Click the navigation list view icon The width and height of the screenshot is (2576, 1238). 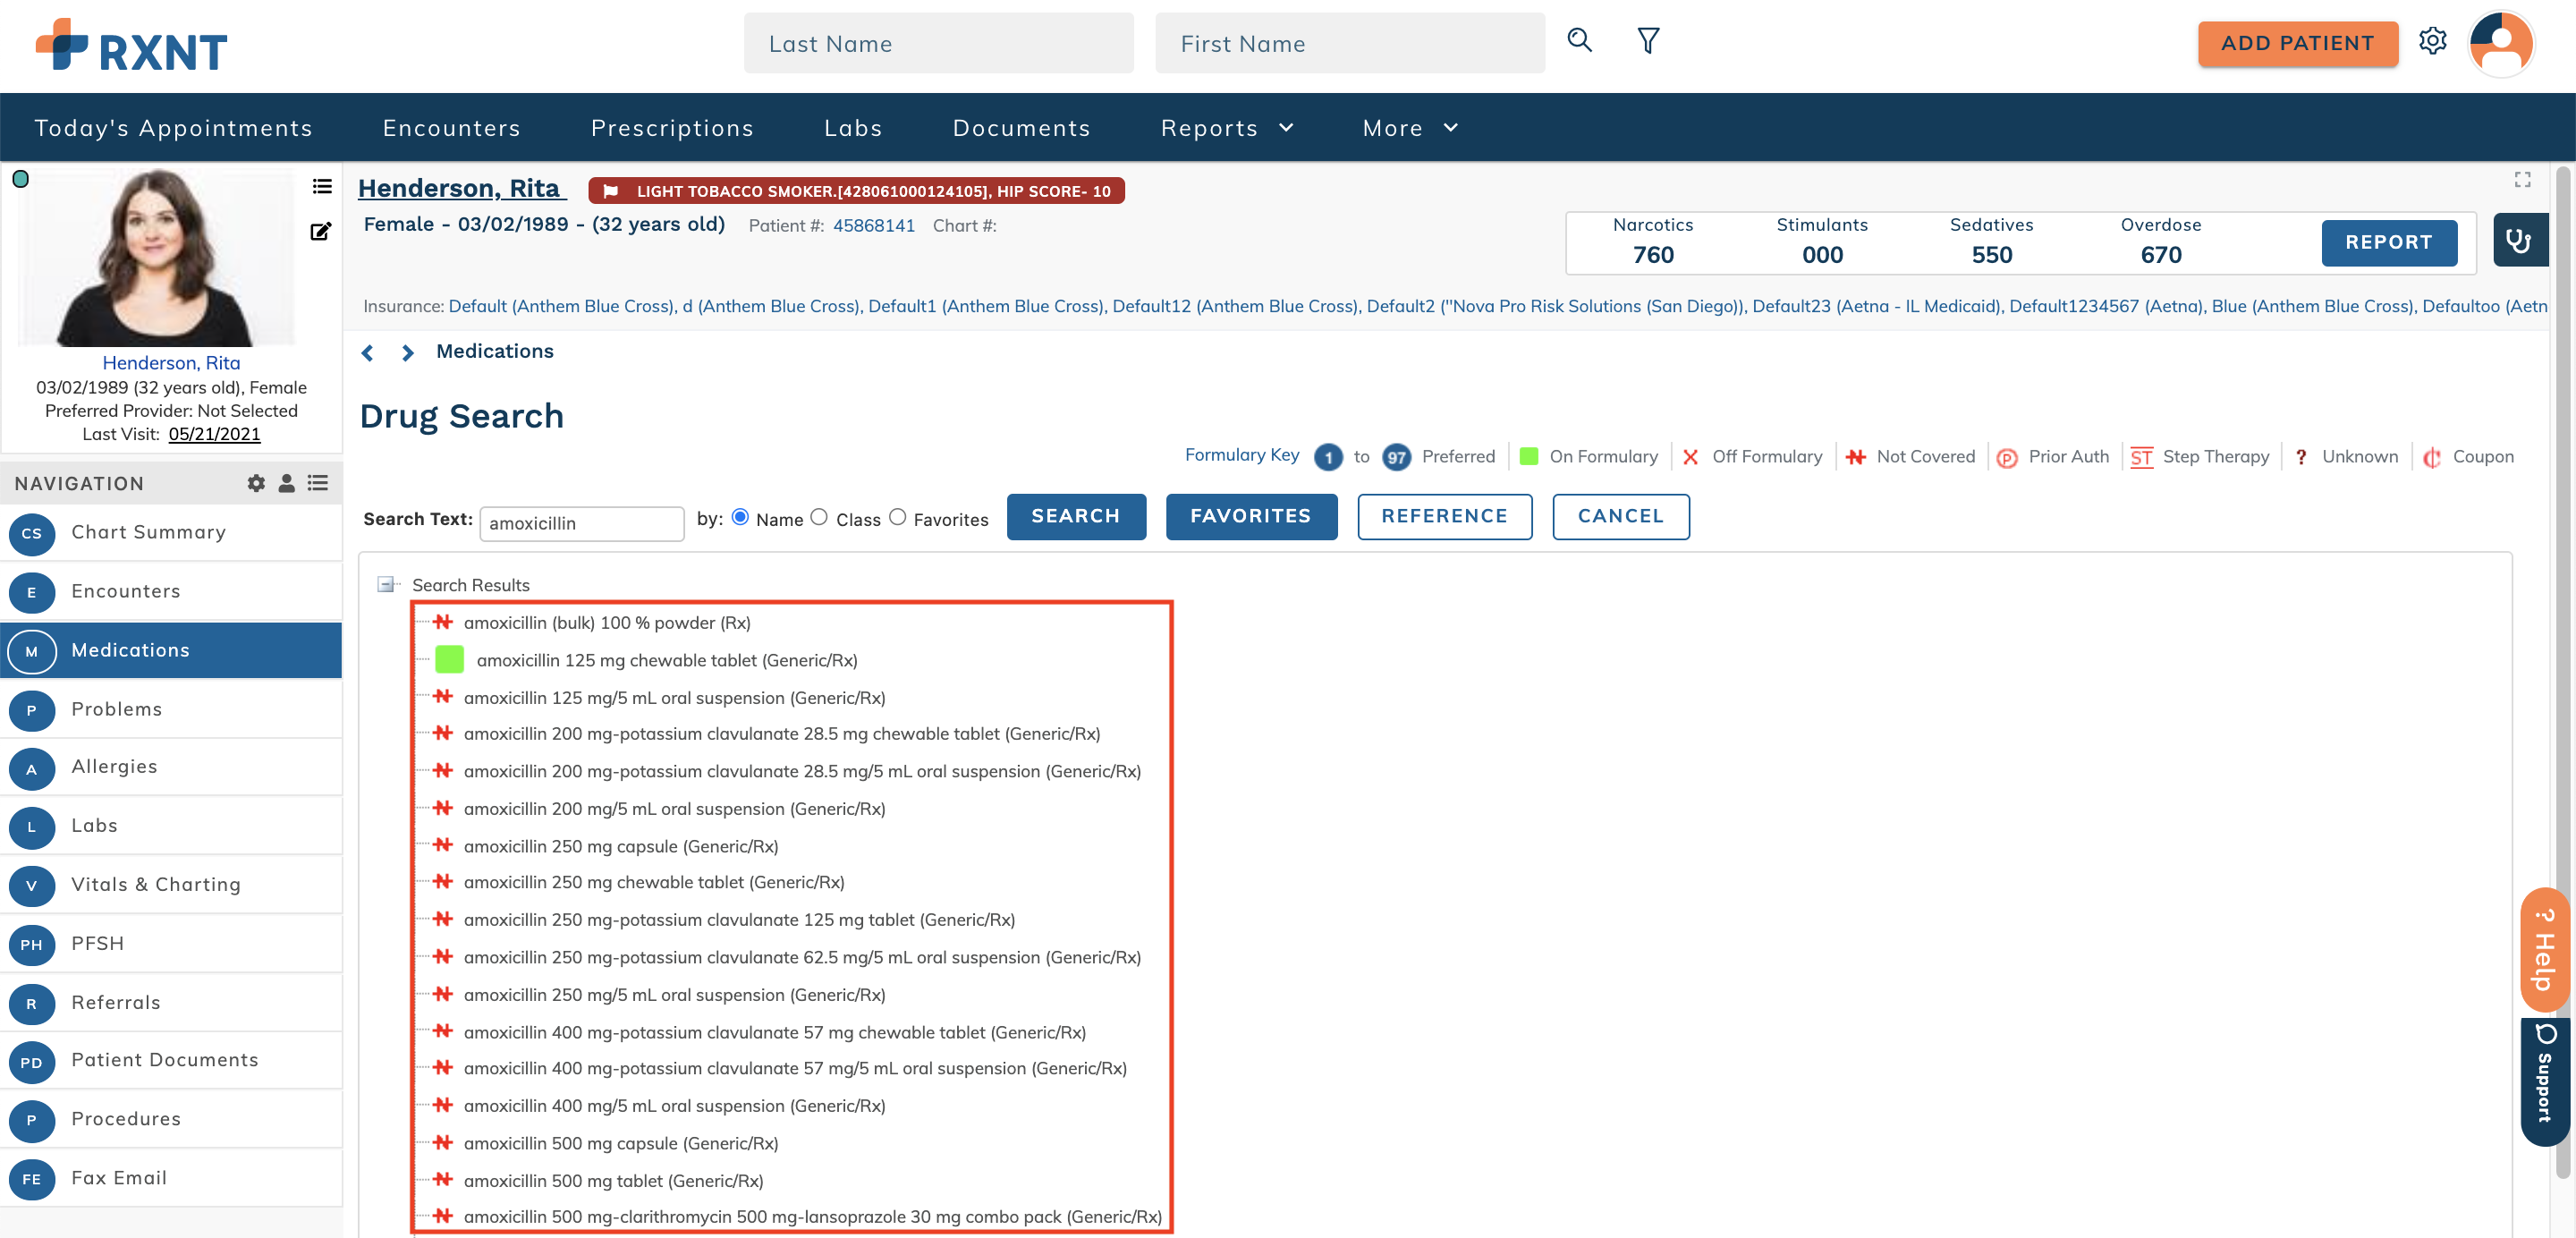click(318, 483)
